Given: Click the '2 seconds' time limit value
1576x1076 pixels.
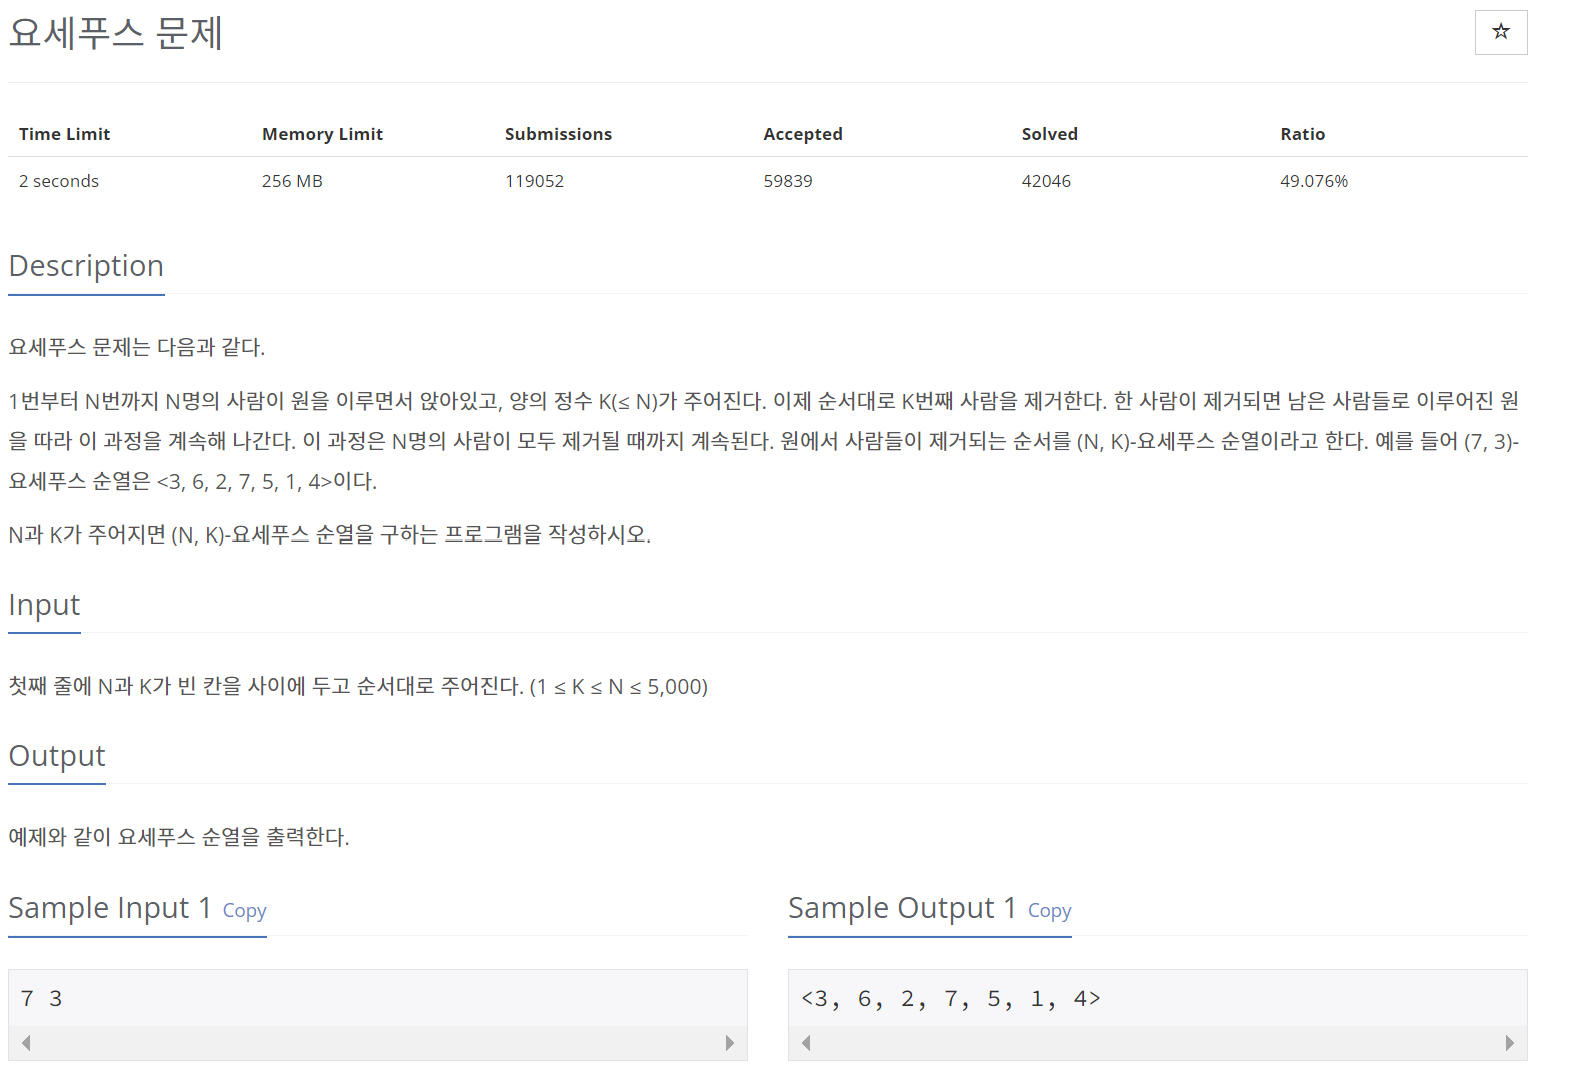Looking at the screenshot, I should coord(59,181).
